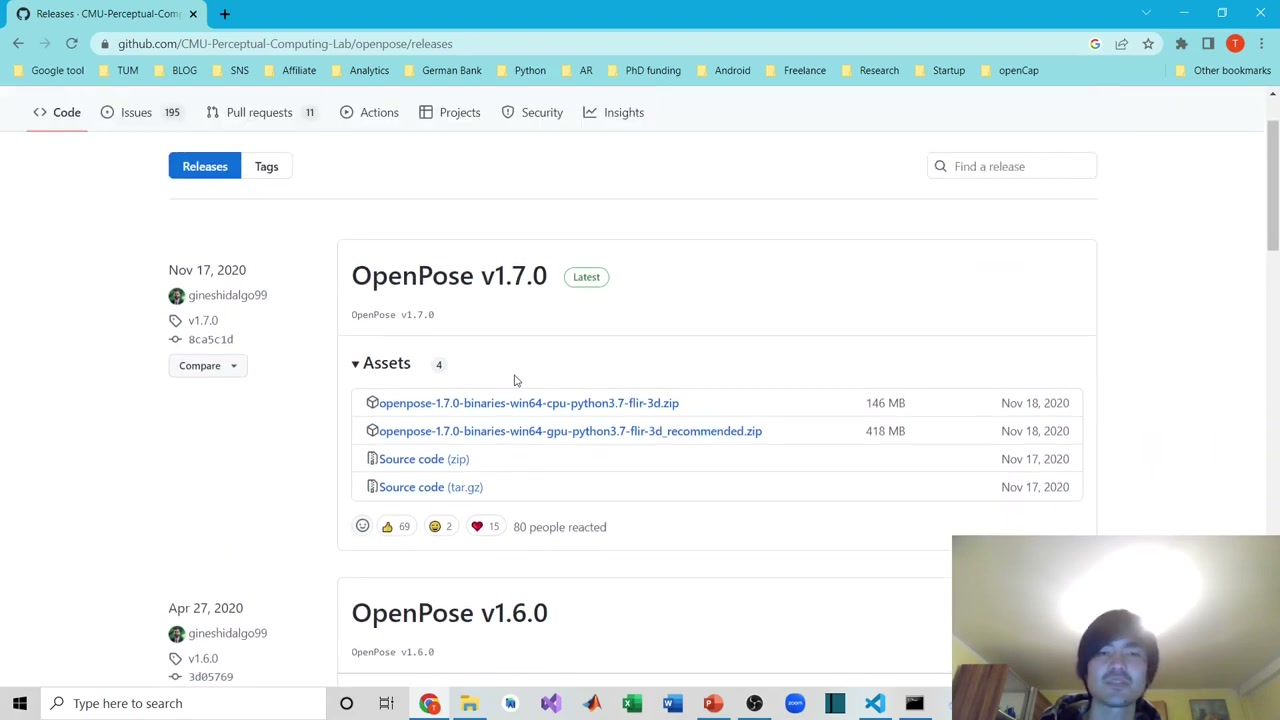The height and width of the screenshot is (720, 1280).
Task: Download Source code (tar.gz)
Action: [x=431, y=487]
